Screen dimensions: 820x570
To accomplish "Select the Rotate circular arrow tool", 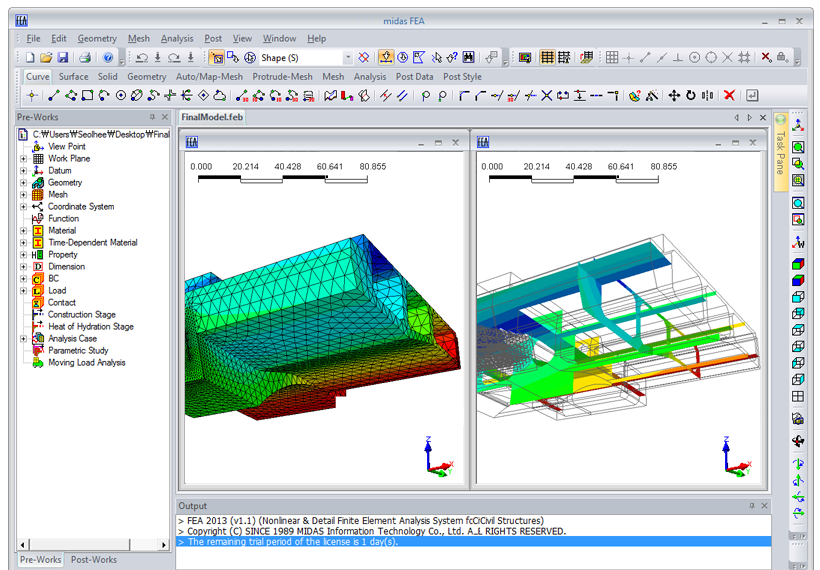I will point(691,96).
